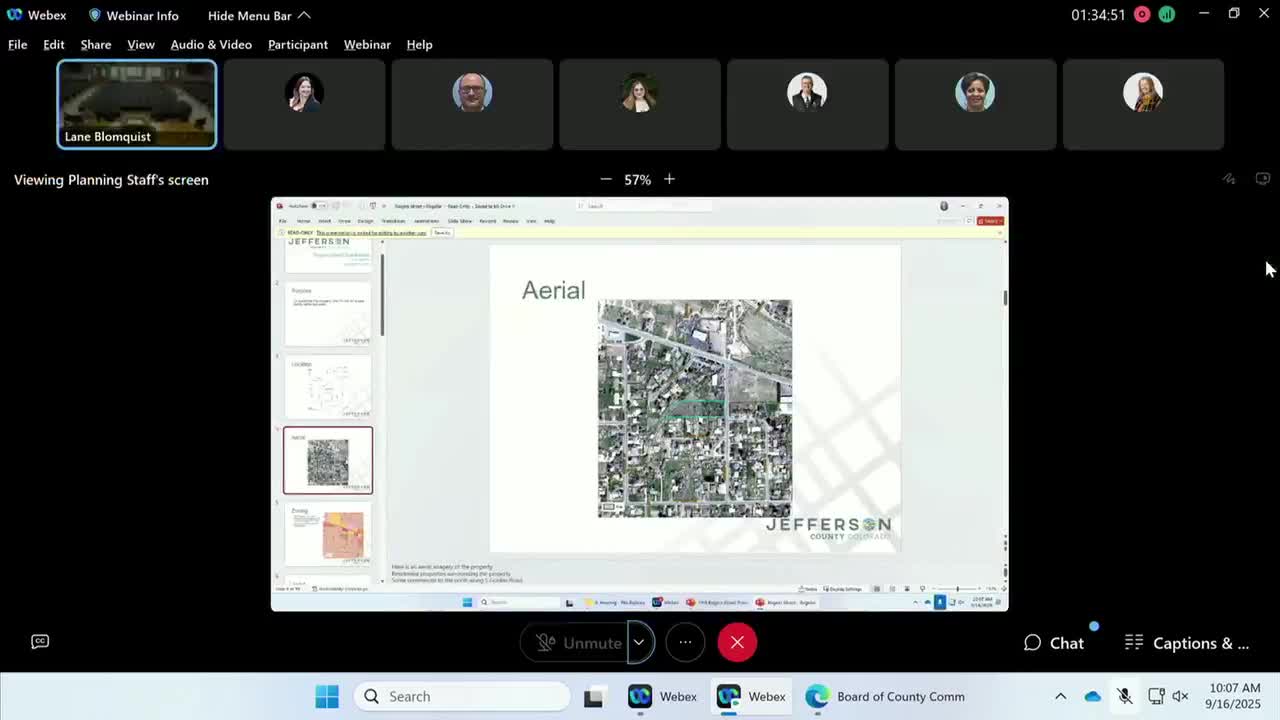The image size is (1280, 720).
Task: Select Lane Blomquist video thumbnail
Action: (136, 104)
